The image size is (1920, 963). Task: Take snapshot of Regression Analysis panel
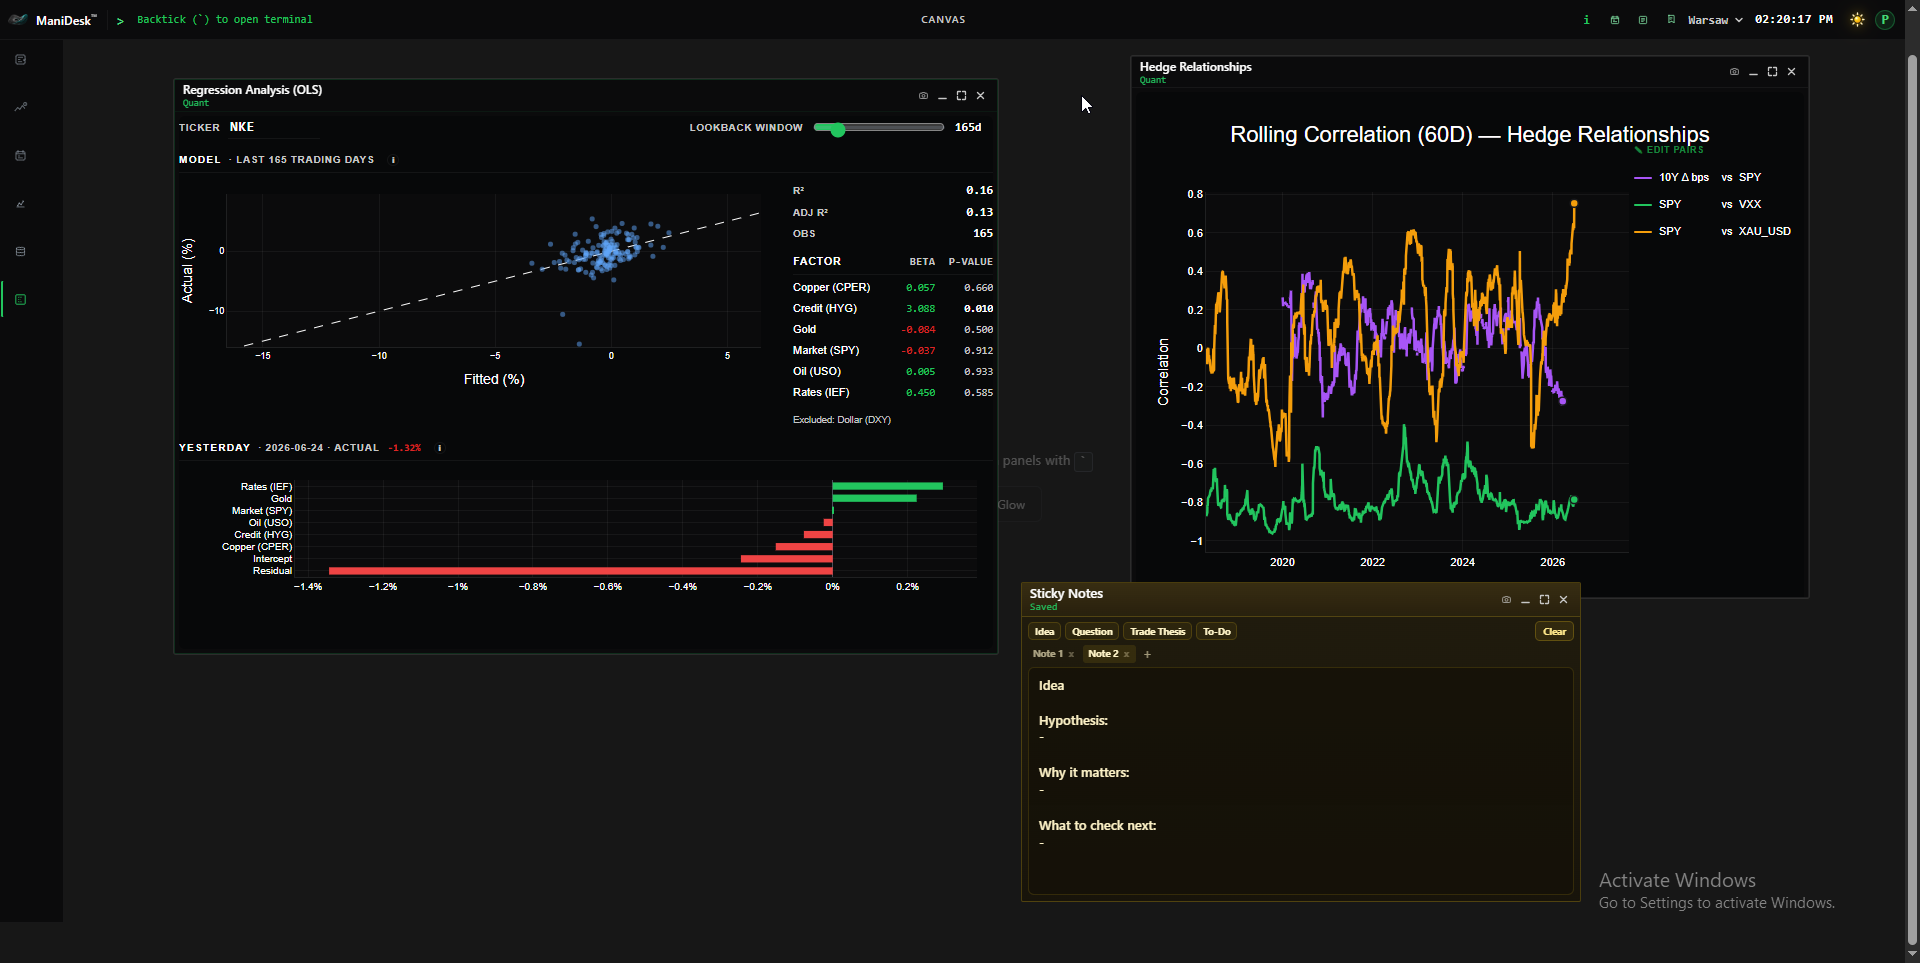coord(923,96)
